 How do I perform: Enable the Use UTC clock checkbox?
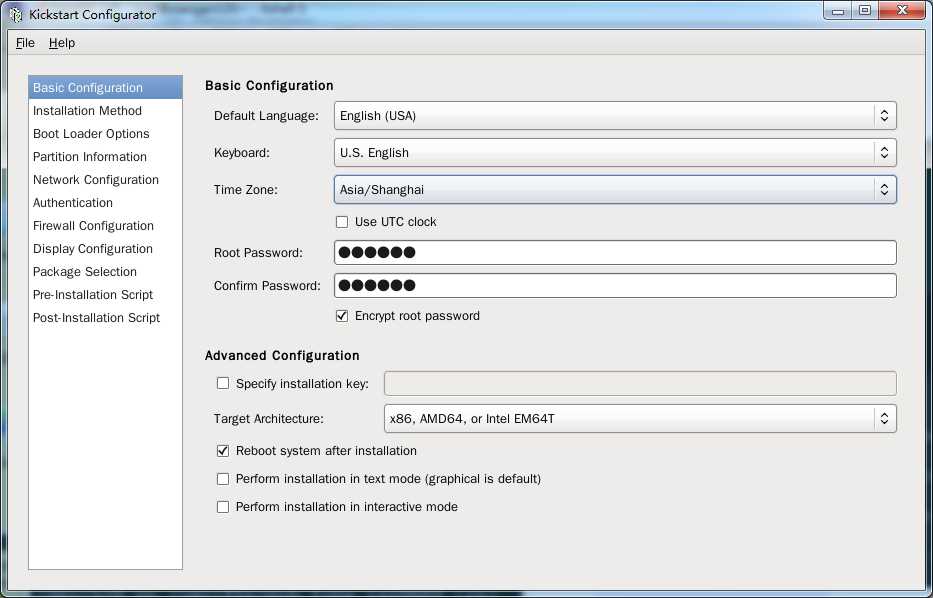tap(342, 222)
